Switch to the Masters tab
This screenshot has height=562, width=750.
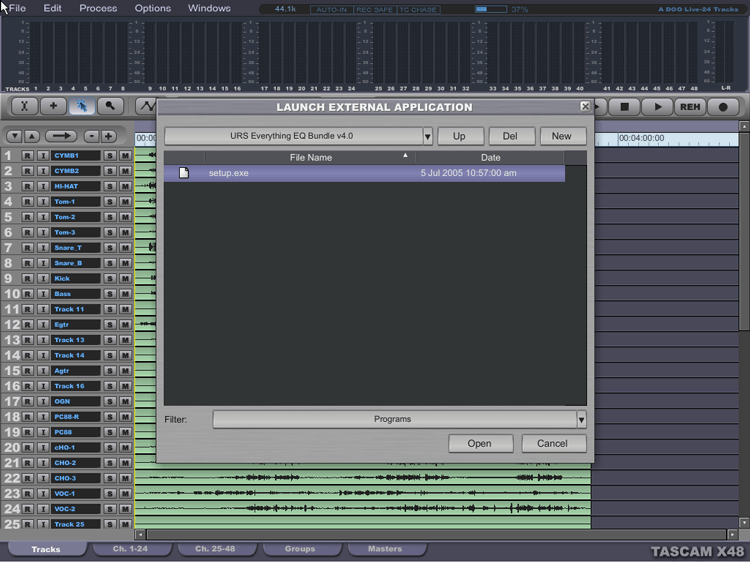click(385, 549)
